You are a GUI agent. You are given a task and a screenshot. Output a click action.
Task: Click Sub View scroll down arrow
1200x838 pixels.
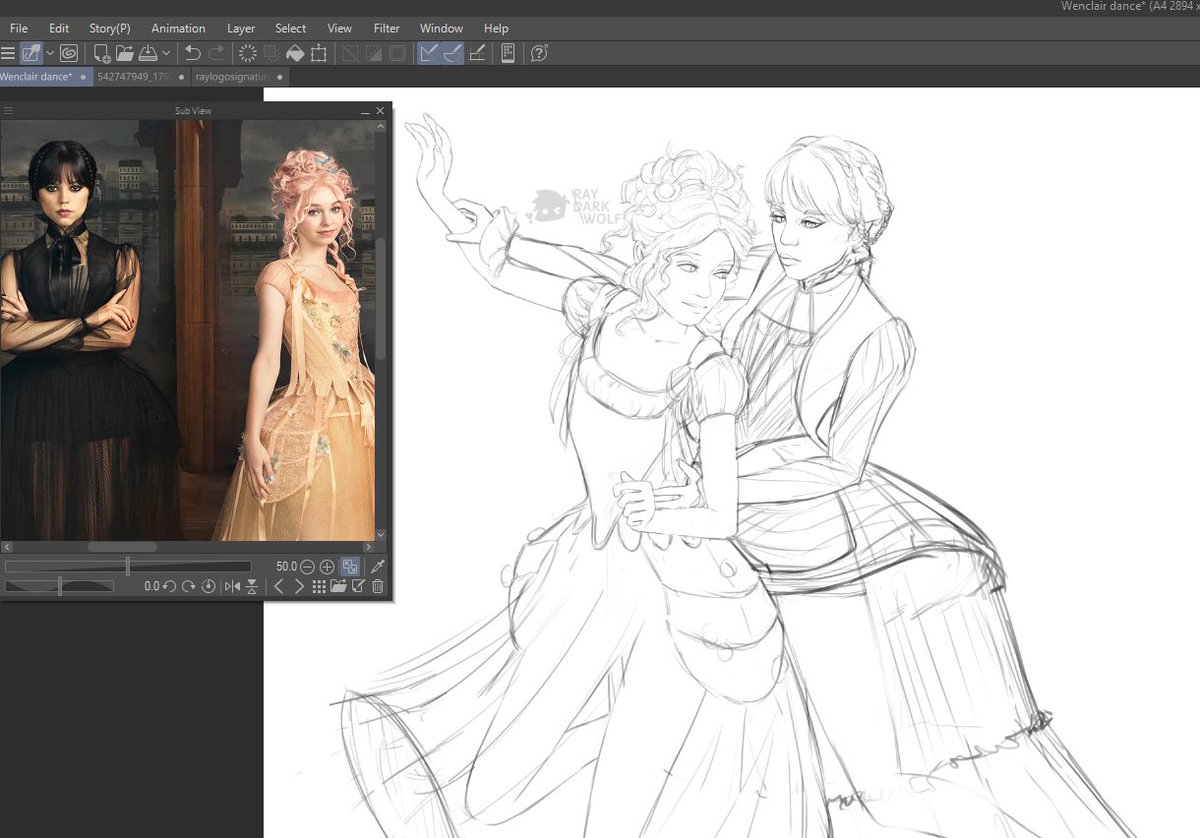click(x=380, y=535)
